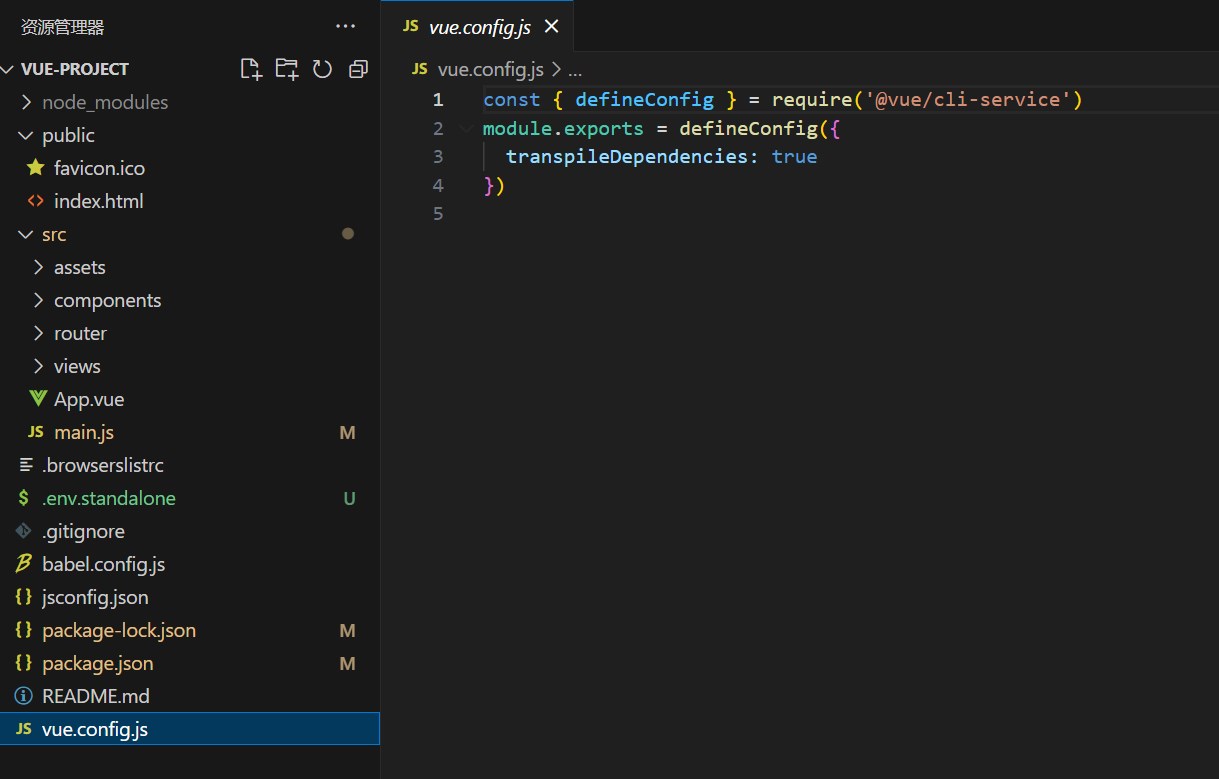Open main.js file
The image size is (1219, 779).
tap(84, 432)
